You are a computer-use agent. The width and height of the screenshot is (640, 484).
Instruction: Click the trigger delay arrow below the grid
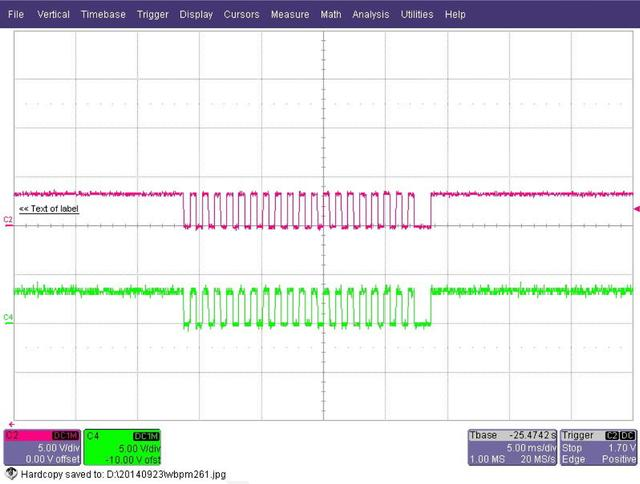(x=11, y=424)
